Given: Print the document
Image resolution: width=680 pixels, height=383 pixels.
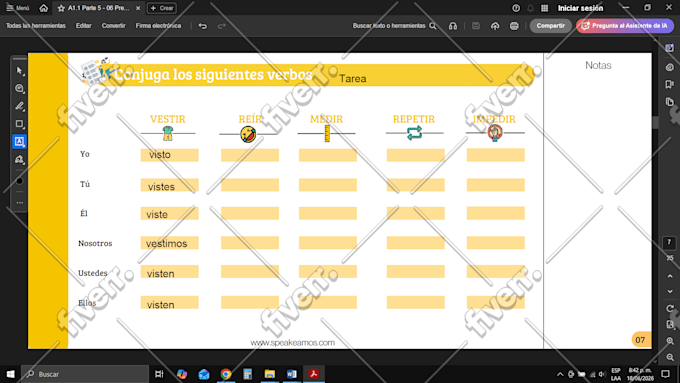Looking at the screenshot, I should [x=514, y=26].
